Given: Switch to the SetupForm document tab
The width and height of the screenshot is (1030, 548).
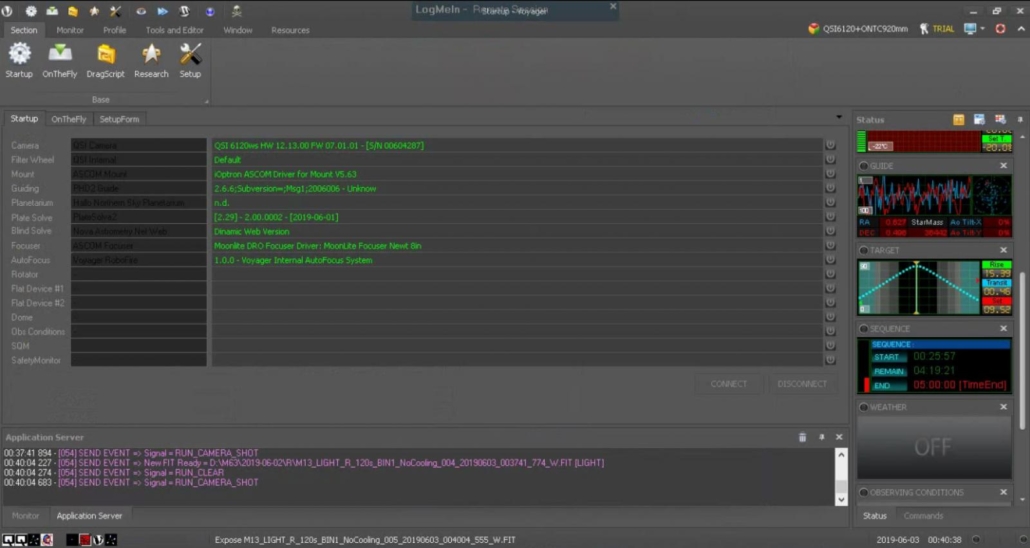Looking at the screenshot, I should point(120,119).
